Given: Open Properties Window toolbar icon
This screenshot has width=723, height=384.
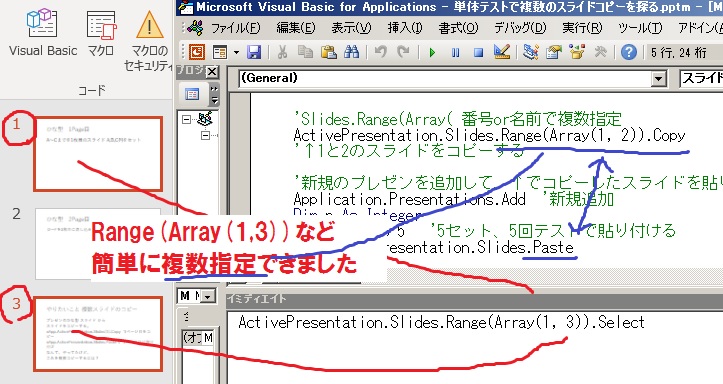Looking at the screenshot, I should [554, 53].
